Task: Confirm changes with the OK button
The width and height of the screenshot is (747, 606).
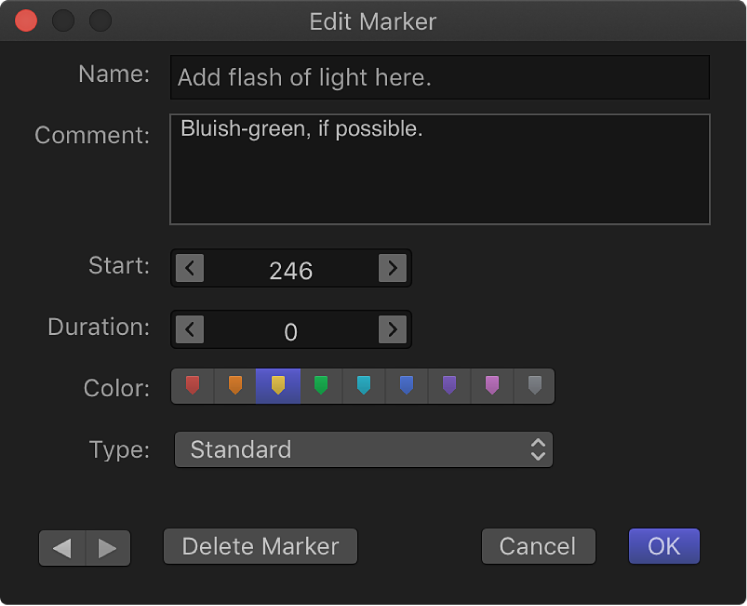Action: (664, 547)
